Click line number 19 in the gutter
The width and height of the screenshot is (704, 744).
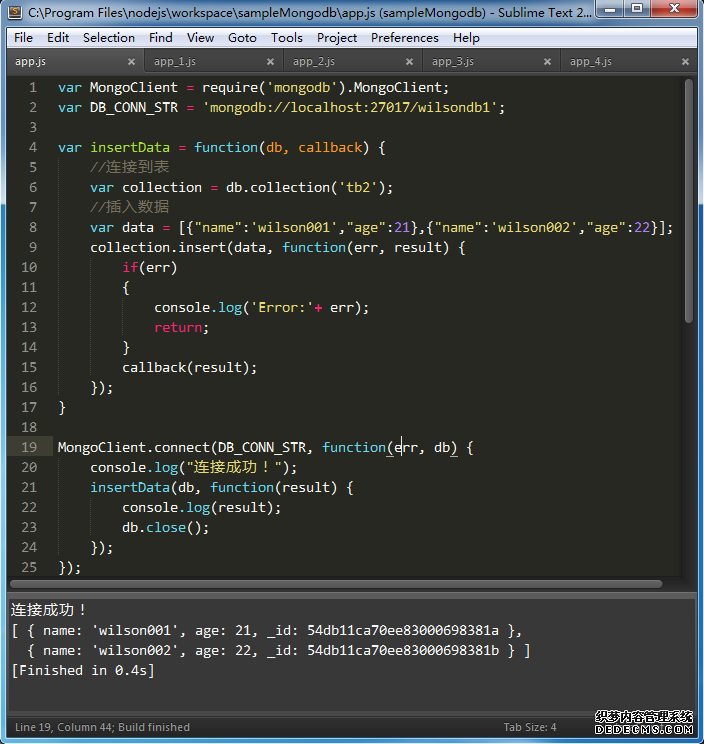(27, 447)
